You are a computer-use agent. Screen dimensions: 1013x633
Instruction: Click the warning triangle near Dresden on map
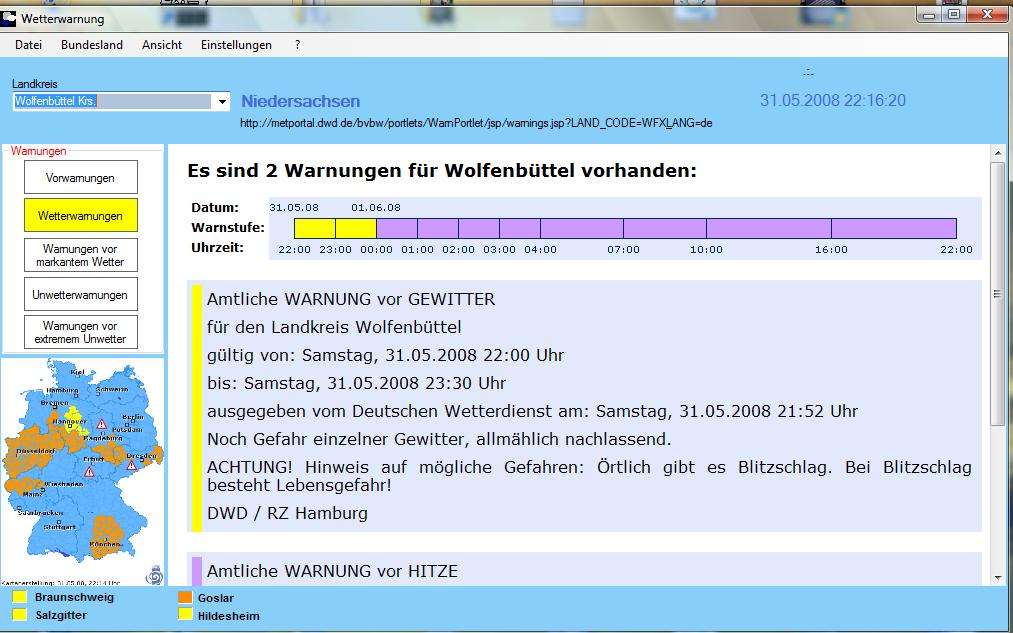click(132, 463)
